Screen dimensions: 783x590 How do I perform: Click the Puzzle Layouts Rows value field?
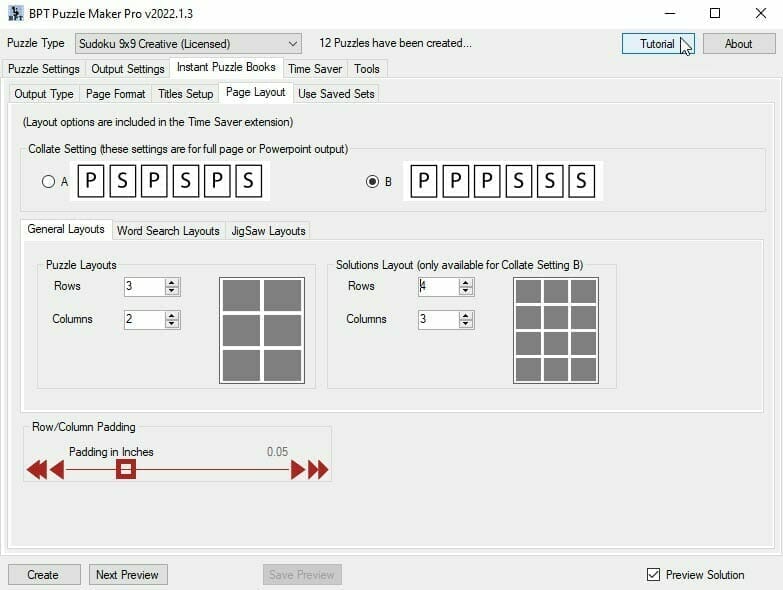point(145,287)
